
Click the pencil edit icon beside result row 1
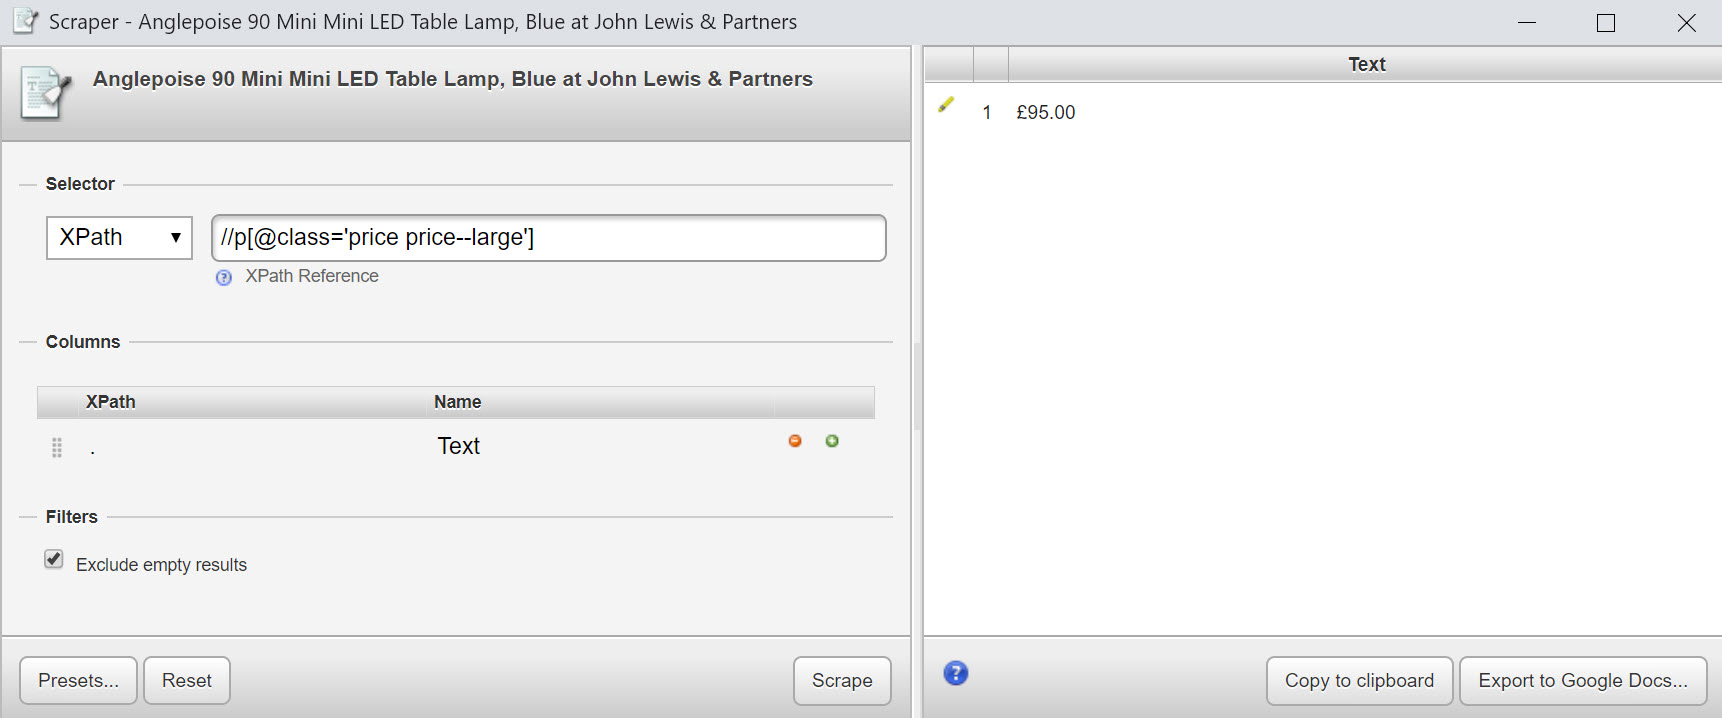pyautogui.click(x=946, y=105)
